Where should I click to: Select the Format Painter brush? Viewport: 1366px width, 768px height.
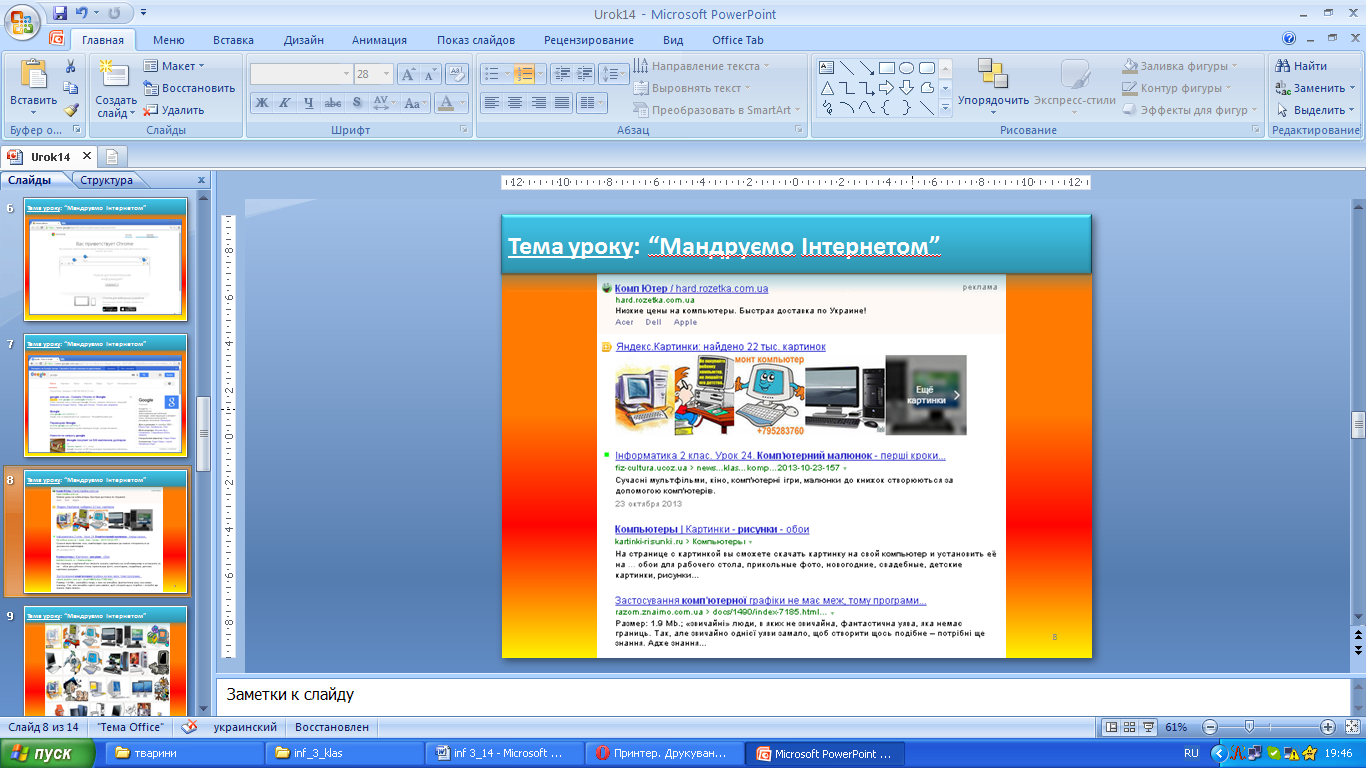(71, 110)
